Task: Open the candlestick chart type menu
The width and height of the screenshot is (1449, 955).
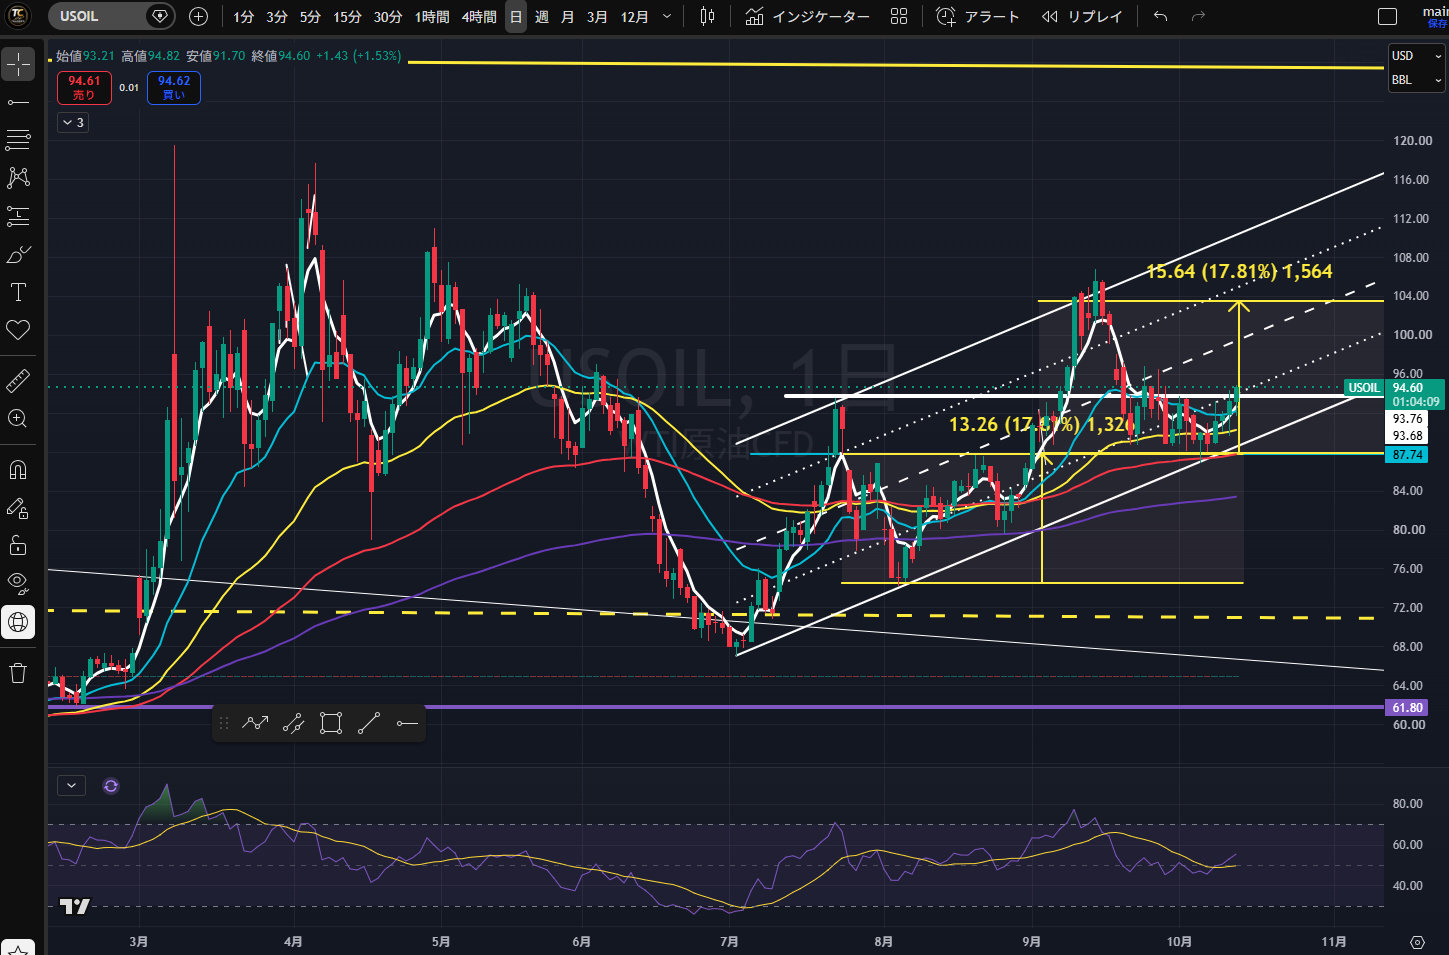Action: pos(708,16)
